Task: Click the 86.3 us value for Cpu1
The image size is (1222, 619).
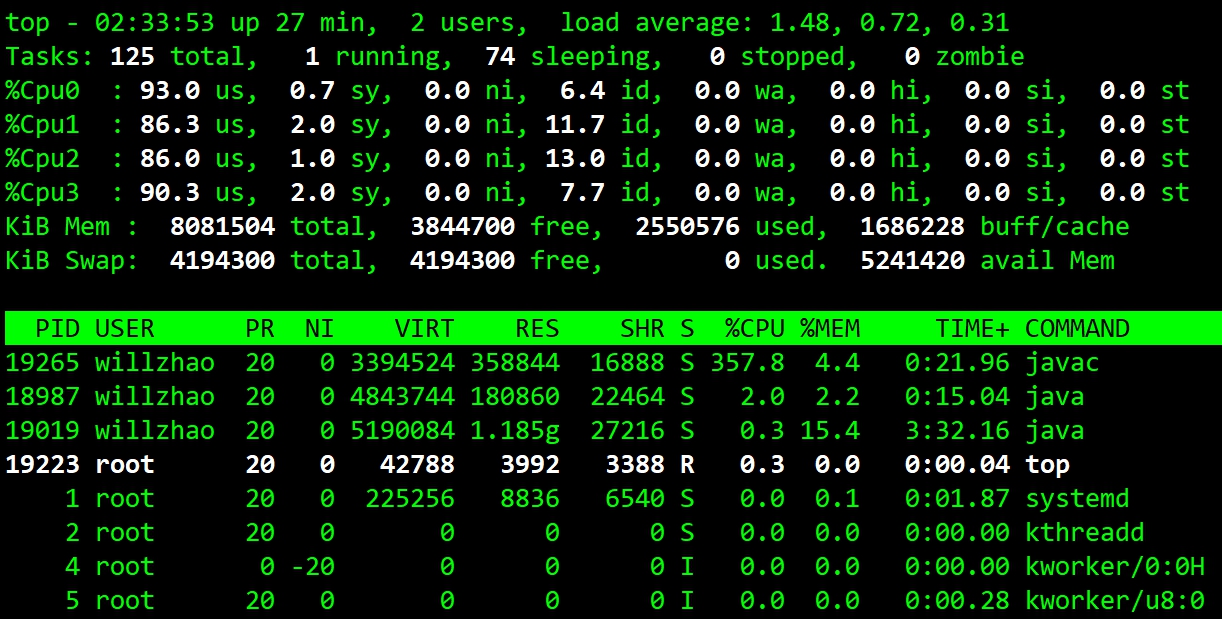Action: point(170,124)
